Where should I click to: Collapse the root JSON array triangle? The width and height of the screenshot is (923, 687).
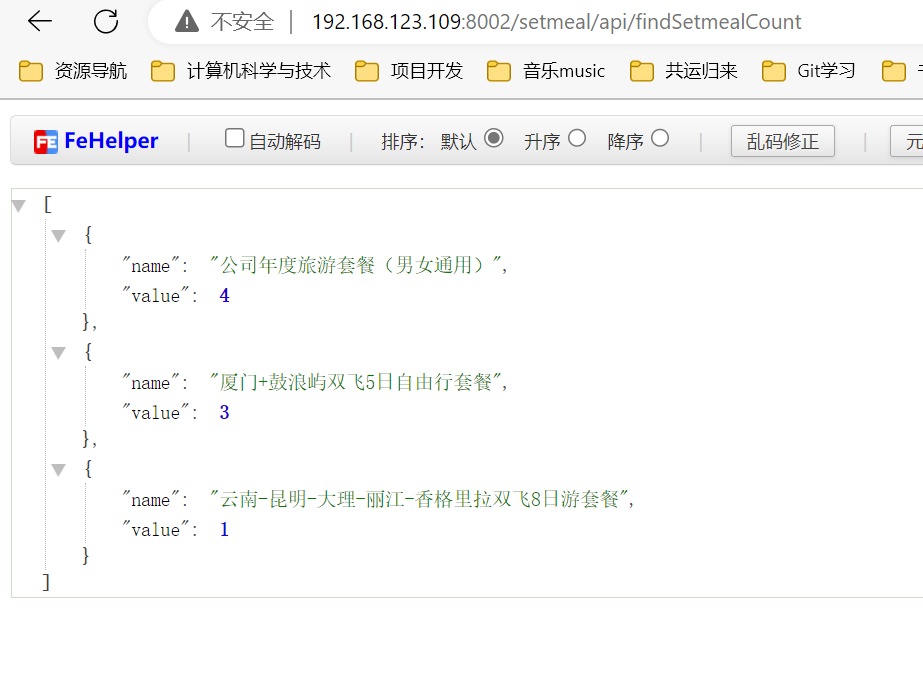19,205
